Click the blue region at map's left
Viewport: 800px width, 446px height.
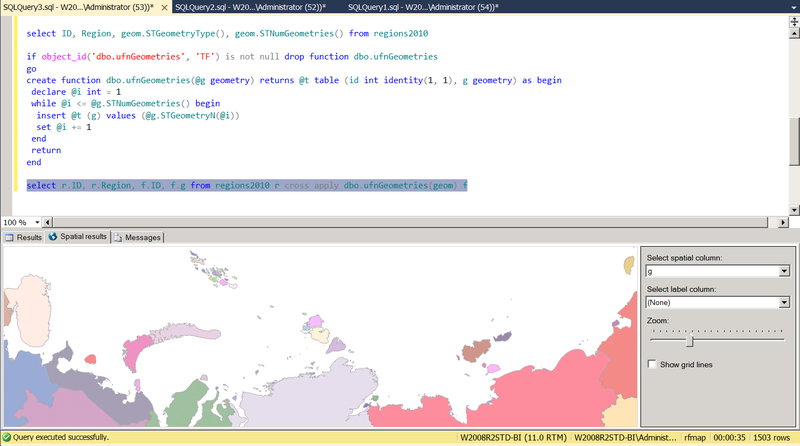(23, 375)
